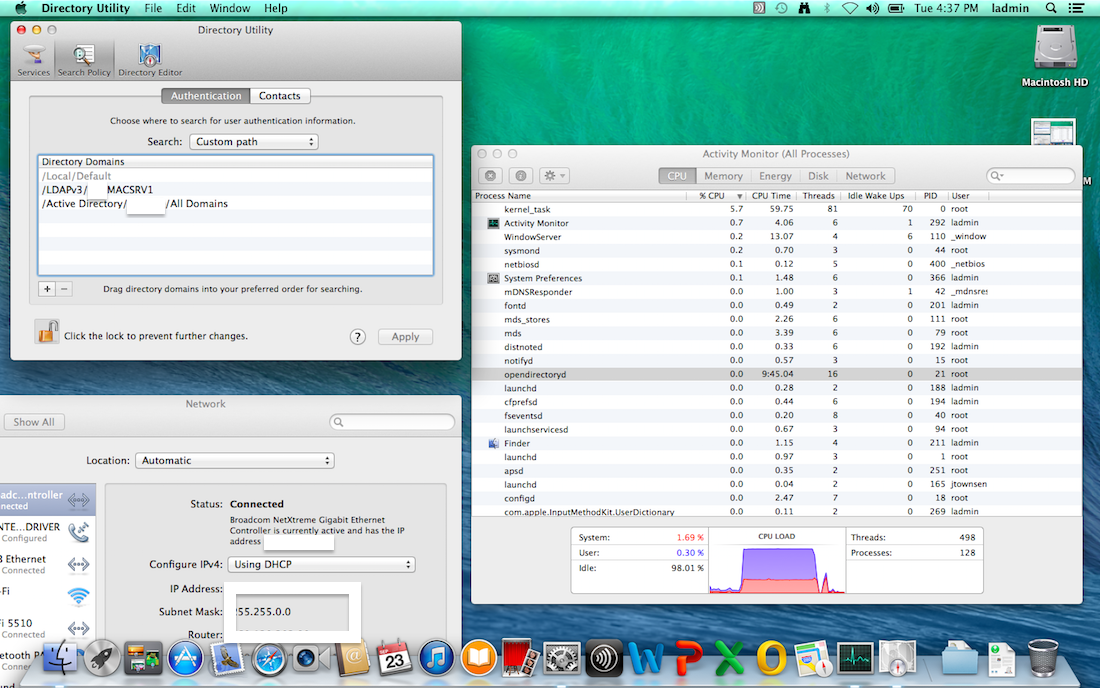Open volume control in menu bar

pos(872,8)
